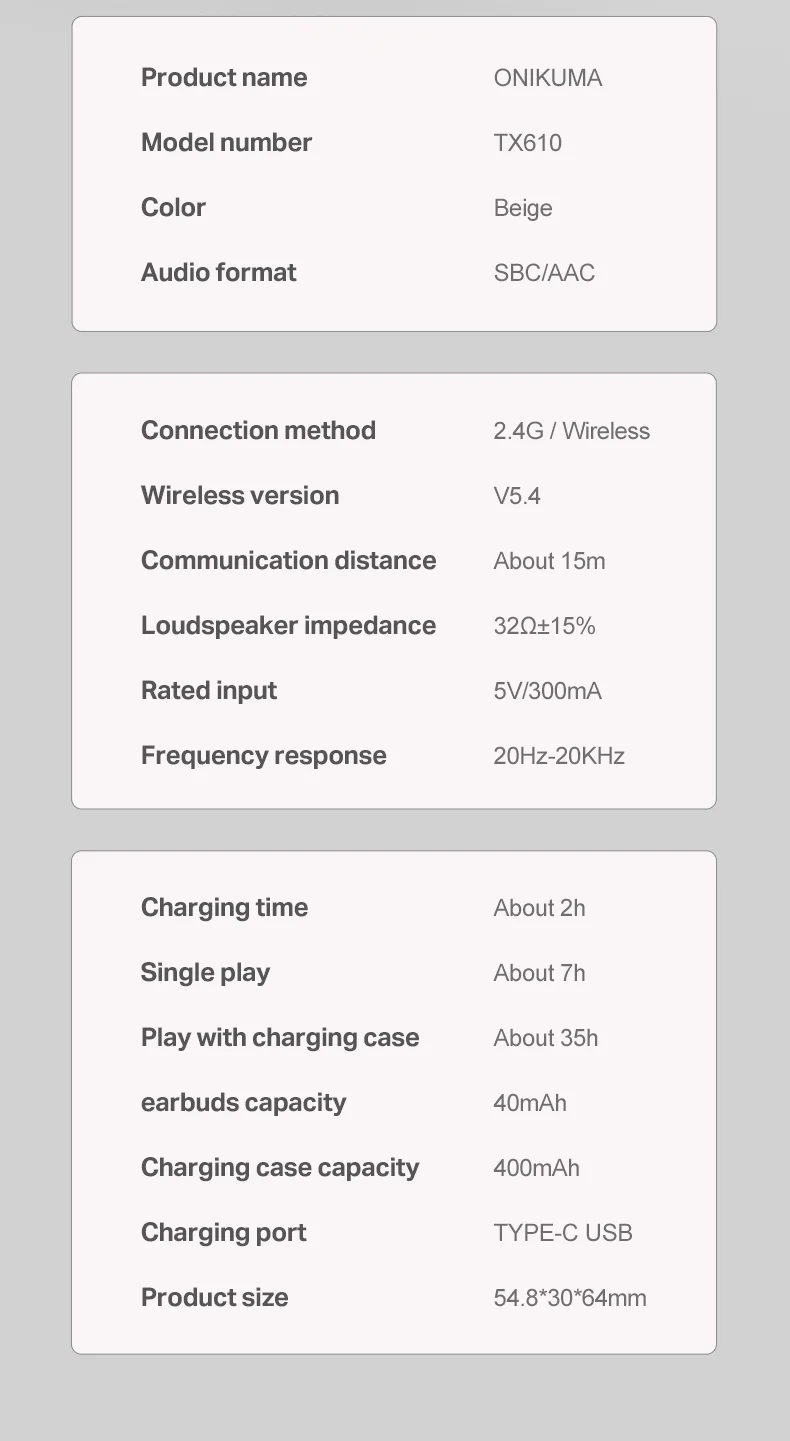Screen dimensions: 790x1441
Task: Click the Model number label
Action: click(226, 143)
